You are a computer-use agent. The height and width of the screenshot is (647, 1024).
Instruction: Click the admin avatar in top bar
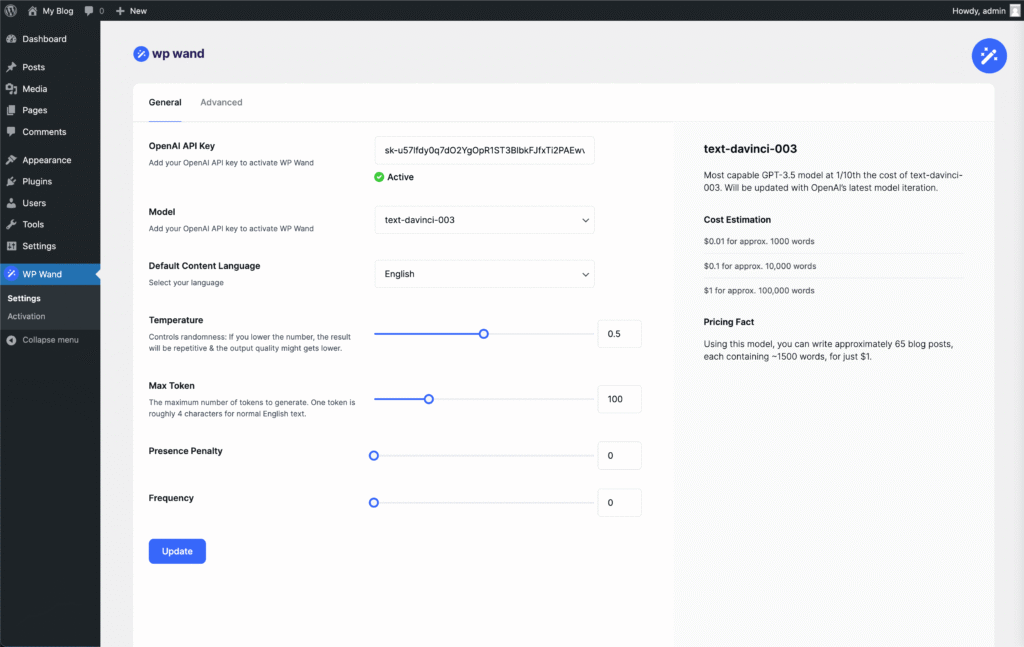[x=1015, y=10]
